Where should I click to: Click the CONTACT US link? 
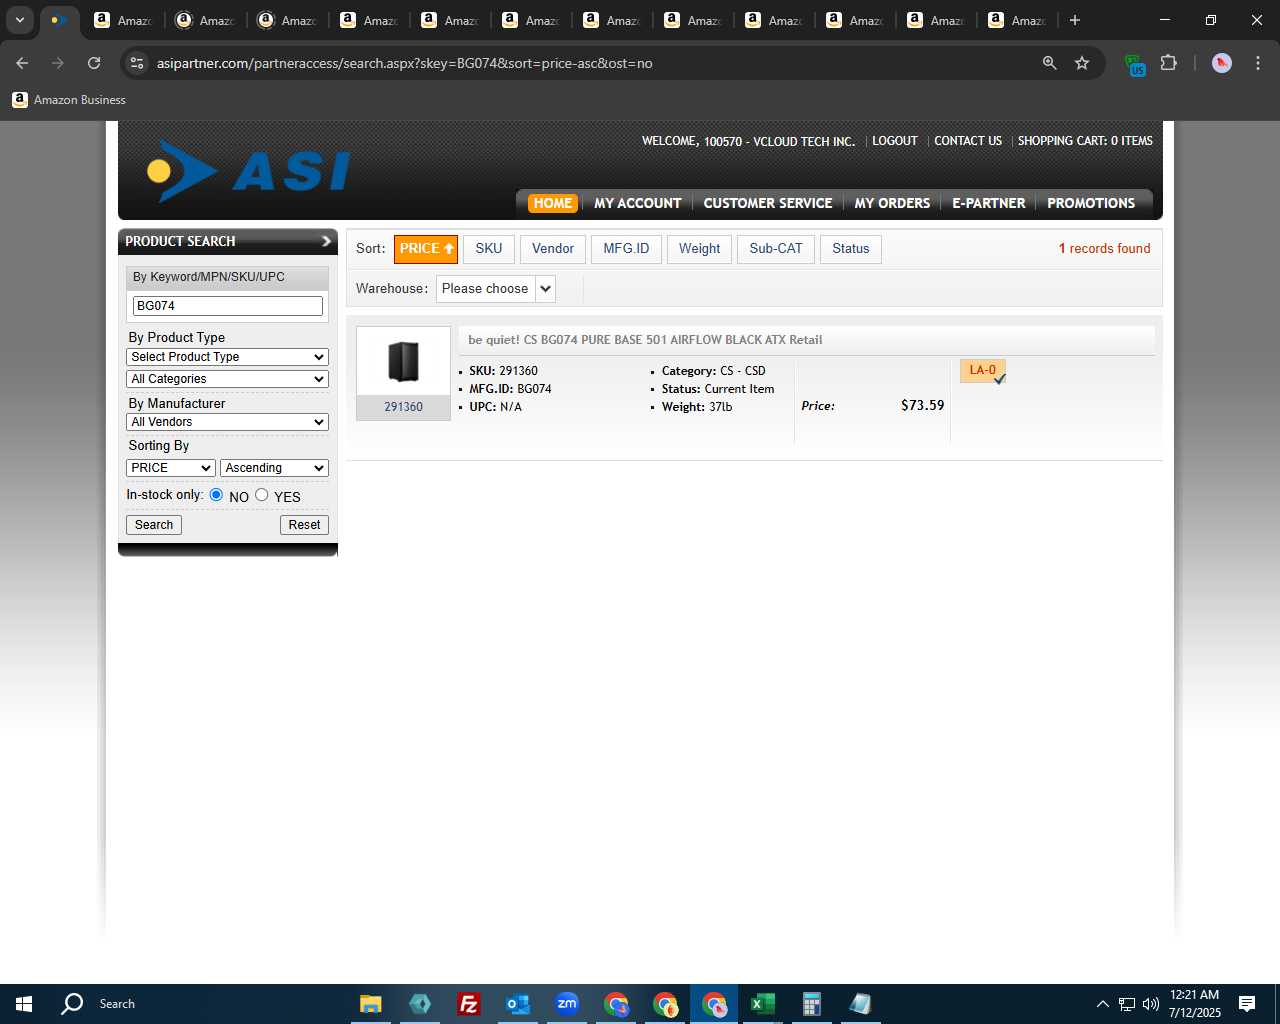[x=968, y=141]
